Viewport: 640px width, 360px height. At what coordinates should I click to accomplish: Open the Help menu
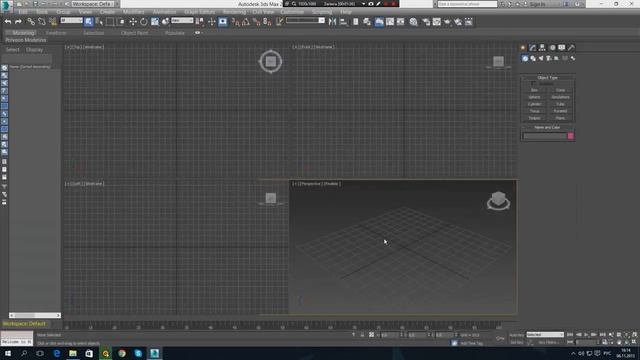(x=346, y=12)
